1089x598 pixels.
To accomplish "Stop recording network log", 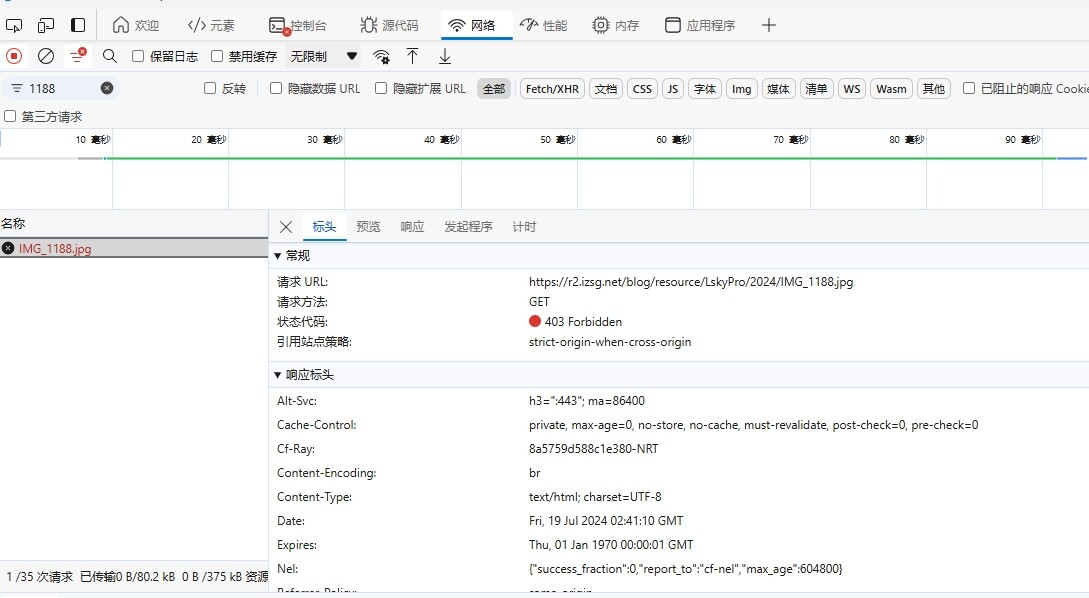I will tap(14, 56).
